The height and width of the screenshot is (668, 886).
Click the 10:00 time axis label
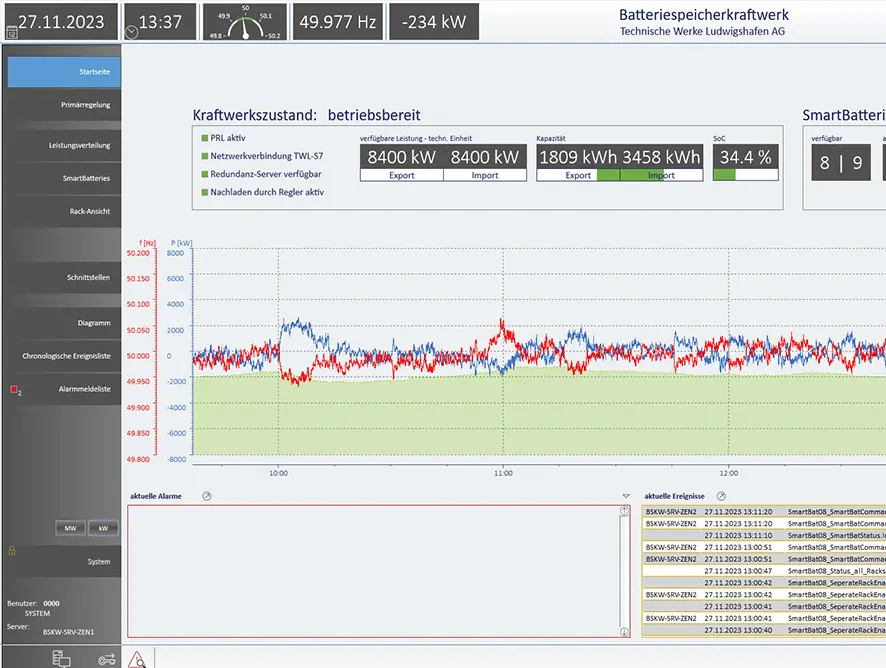click(x=278, y=473)
